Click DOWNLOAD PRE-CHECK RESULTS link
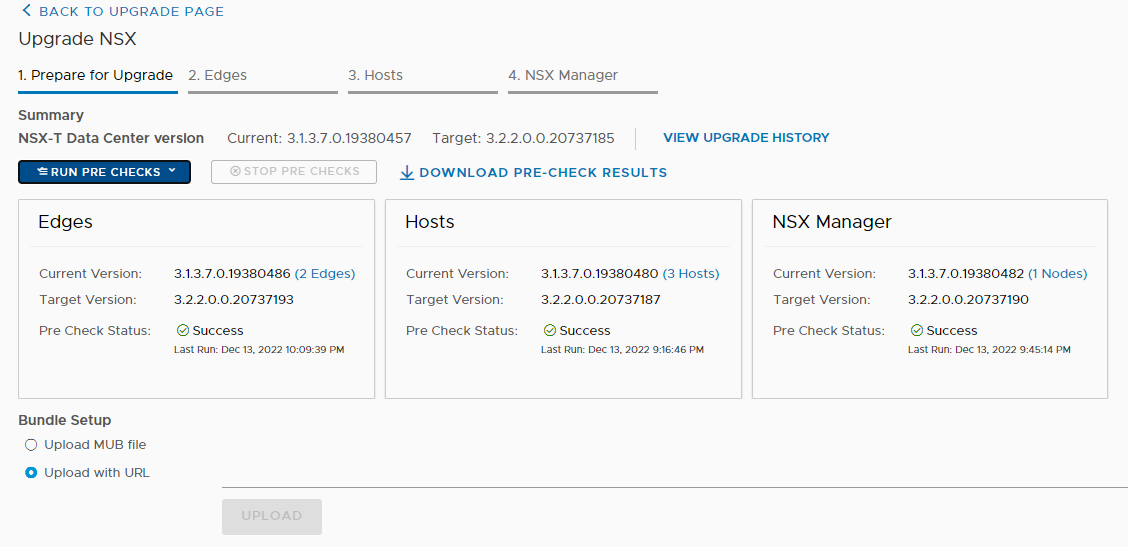The width and height of the screenshot is (1128, 547). (x=533, y=173)
